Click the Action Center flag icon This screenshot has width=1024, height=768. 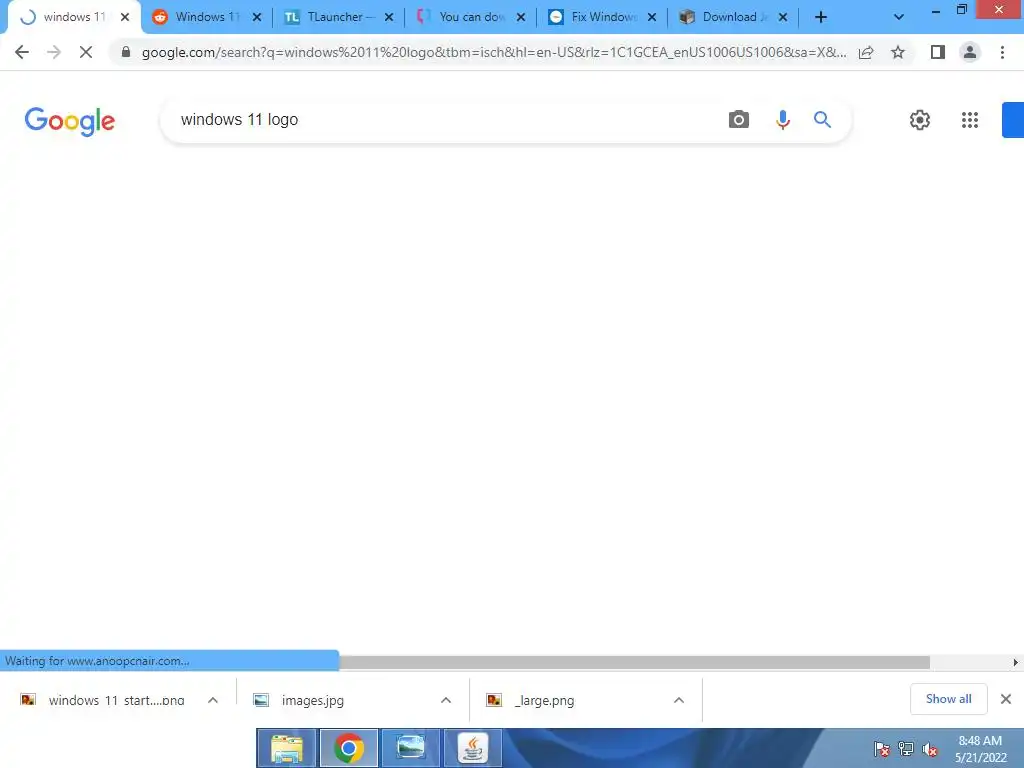tap(881, 749)
